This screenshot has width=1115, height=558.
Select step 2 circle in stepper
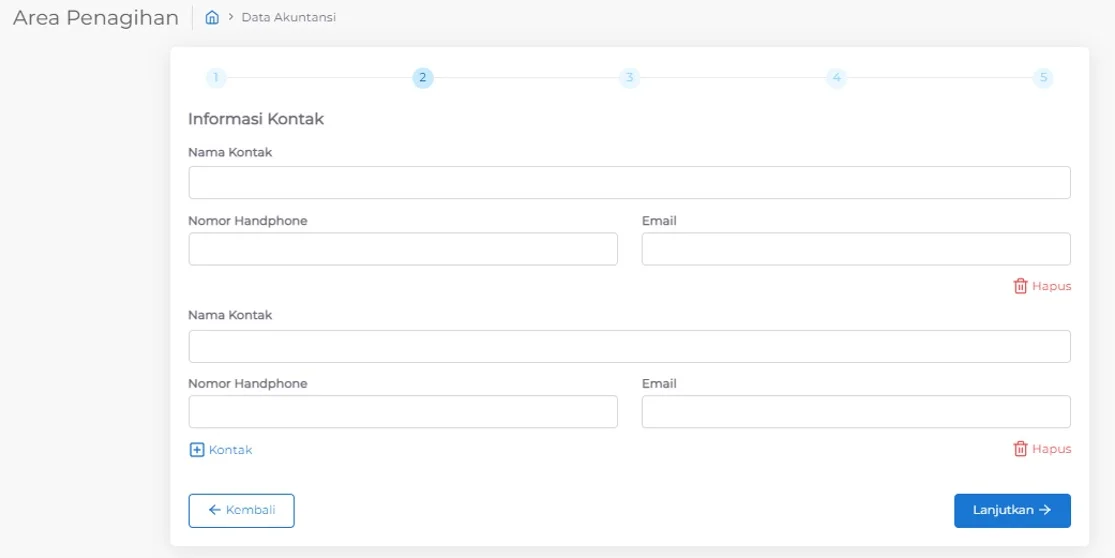423,78
